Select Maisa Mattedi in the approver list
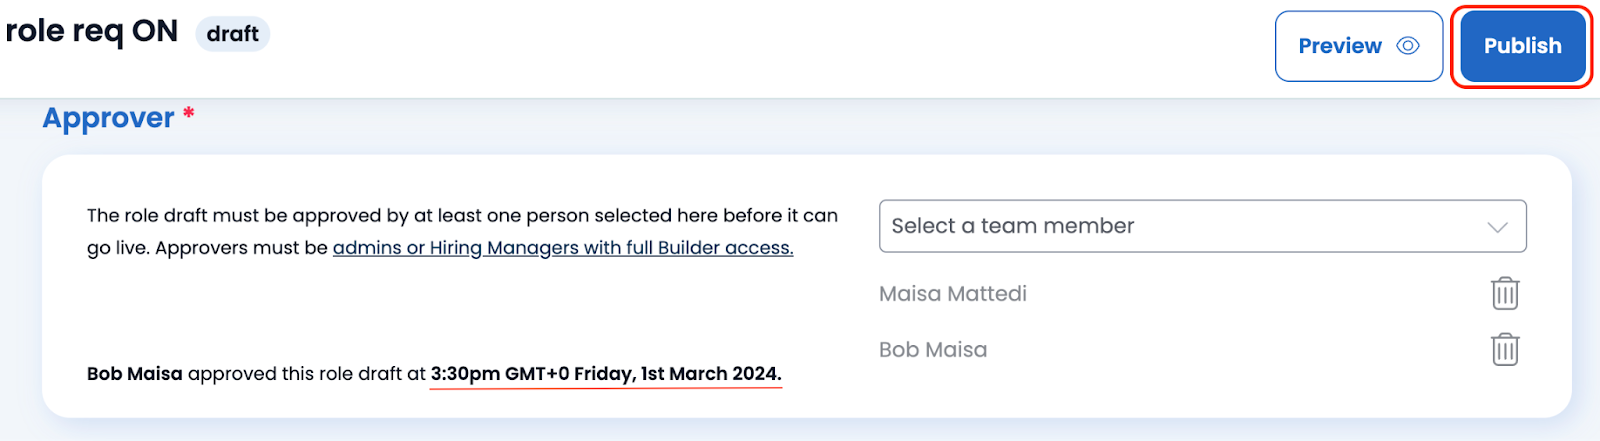The image size is (1600, 441). 953,294
